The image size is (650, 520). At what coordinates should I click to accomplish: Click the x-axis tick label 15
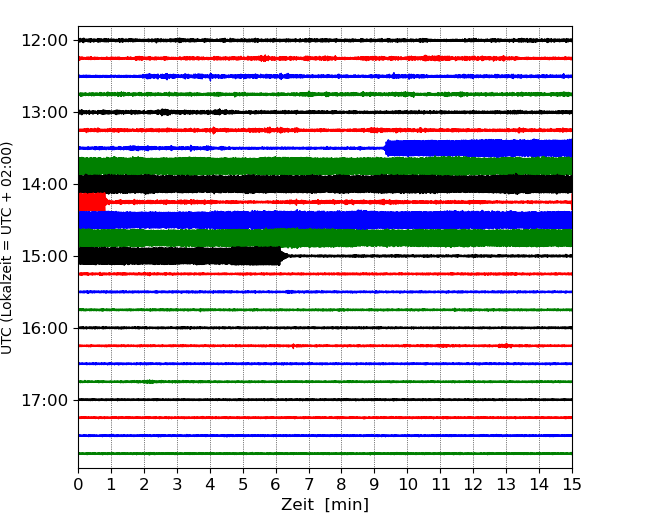572,484
